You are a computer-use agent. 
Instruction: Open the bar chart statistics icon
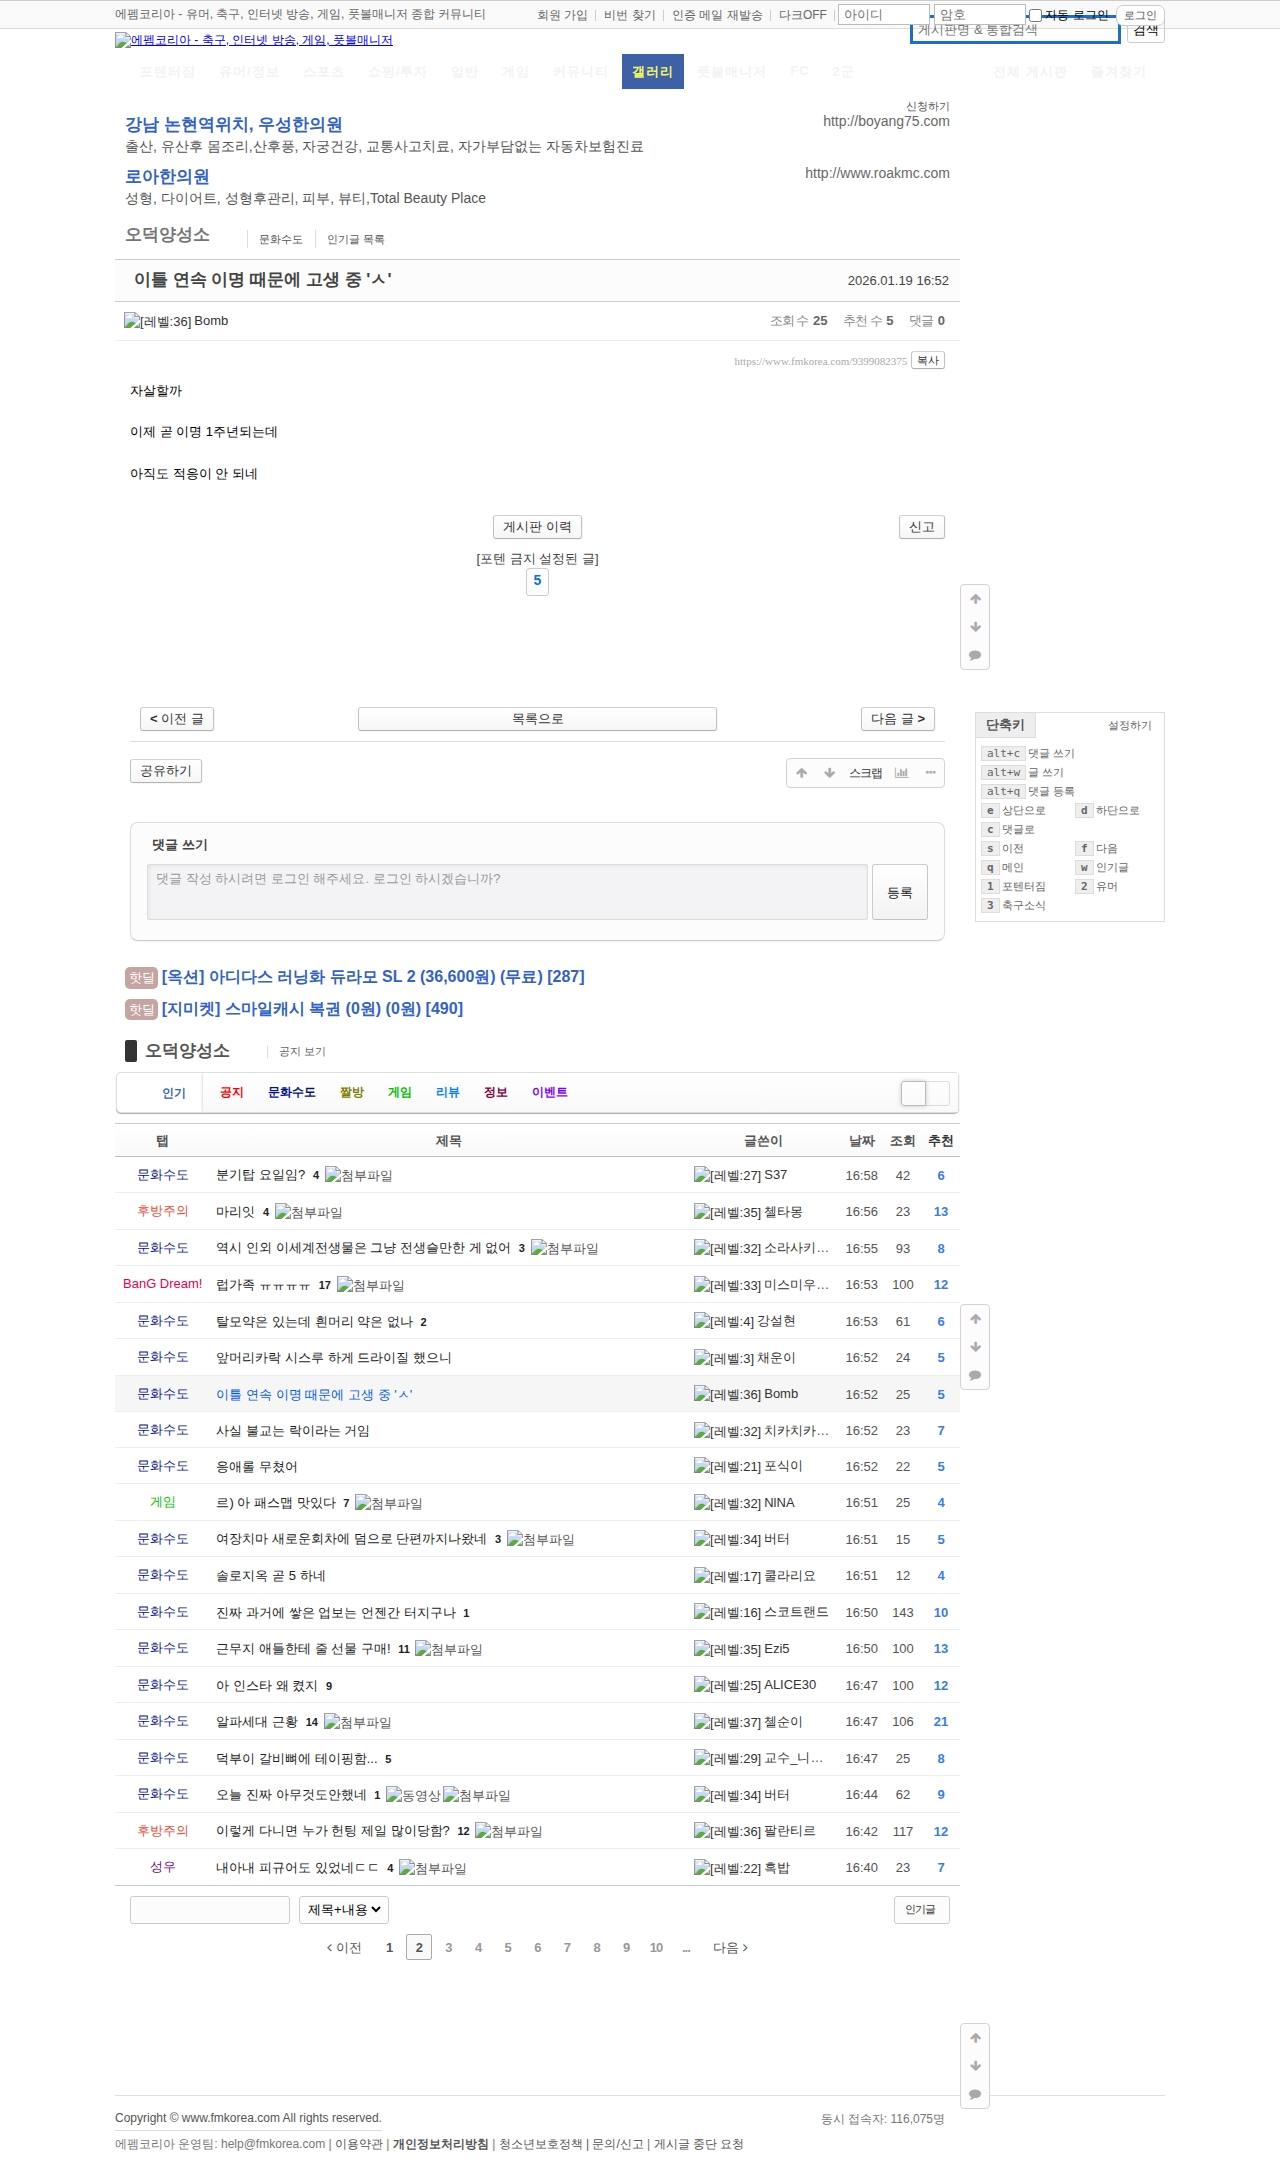[901, 773]
